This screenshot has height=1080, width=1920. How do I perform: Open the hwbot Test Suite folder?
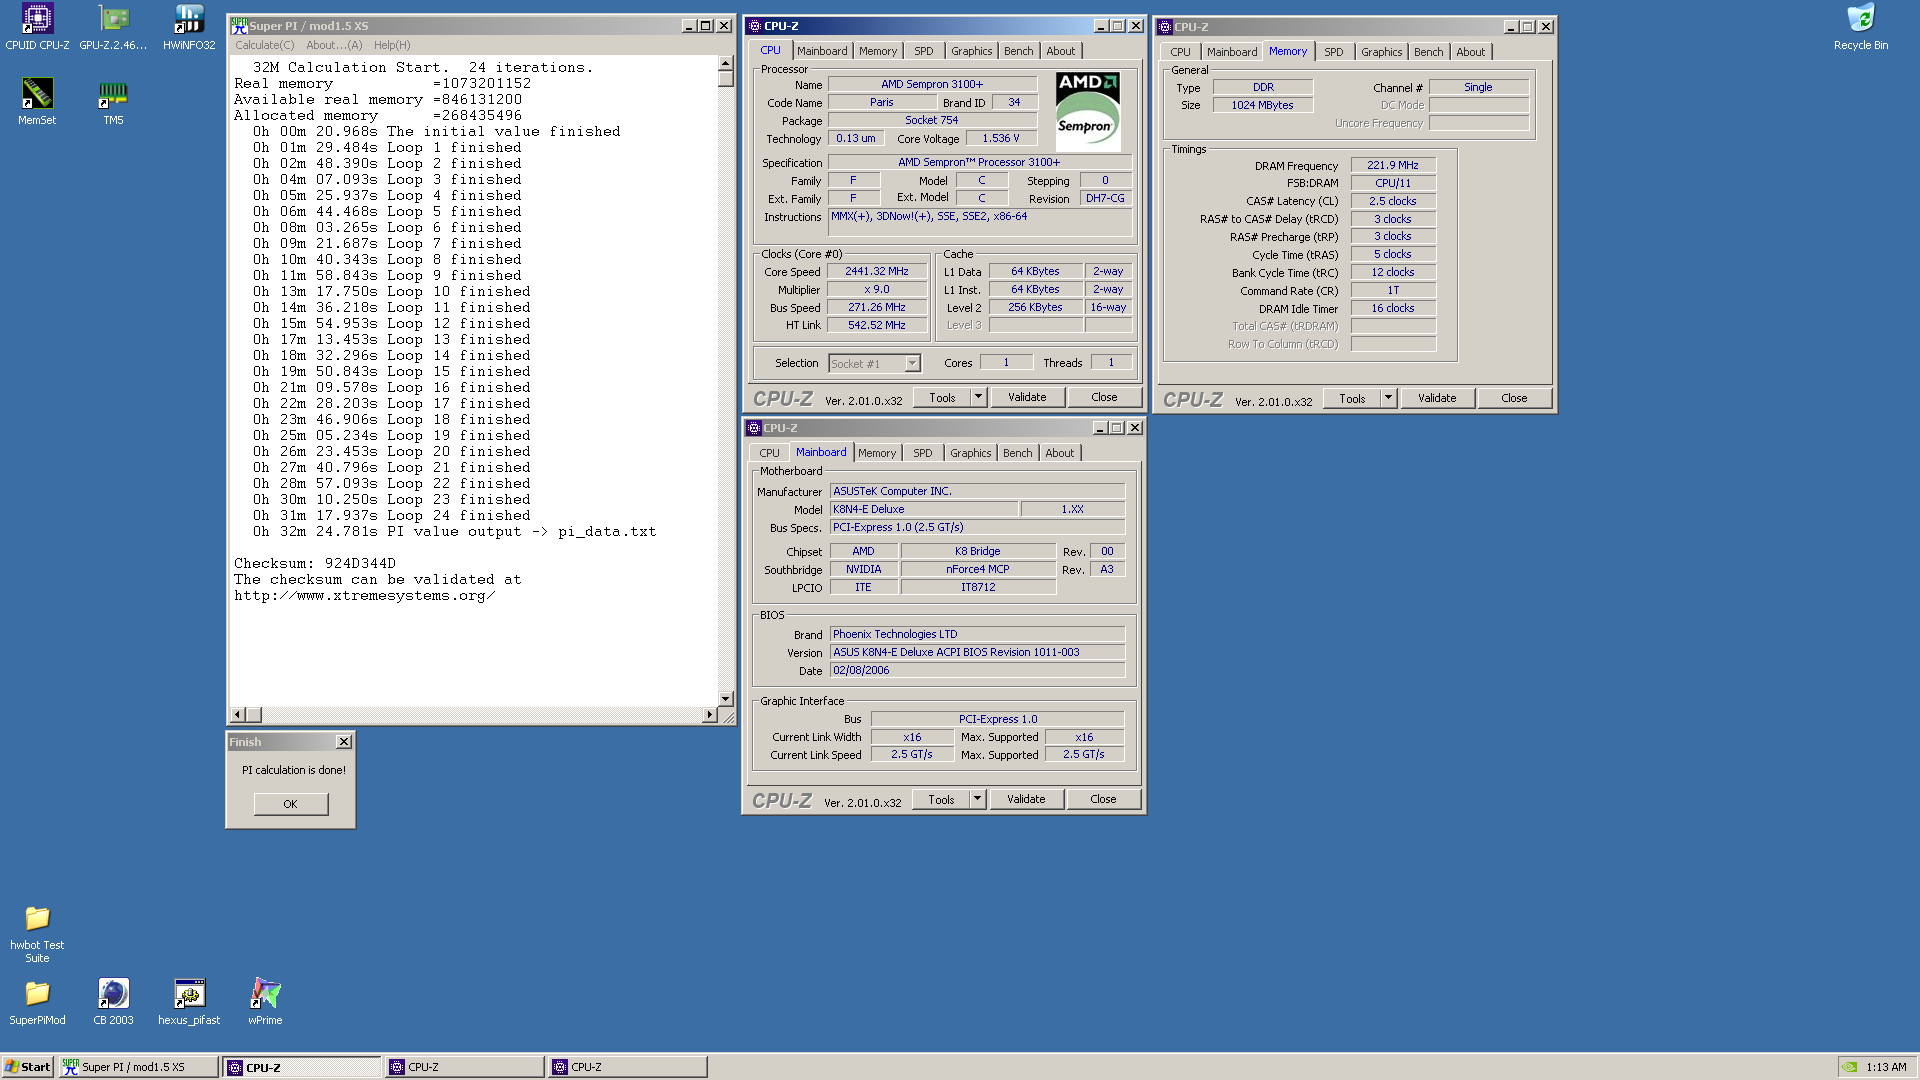pos(37,934)
